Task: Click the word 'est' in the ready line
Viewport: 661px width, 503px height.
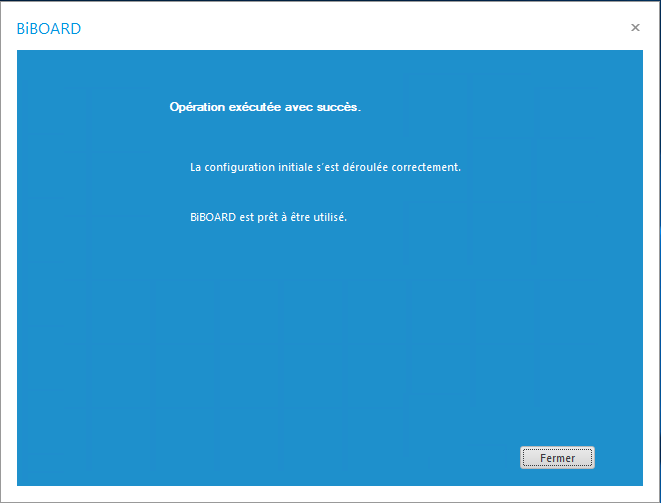Action: [247, 218]
